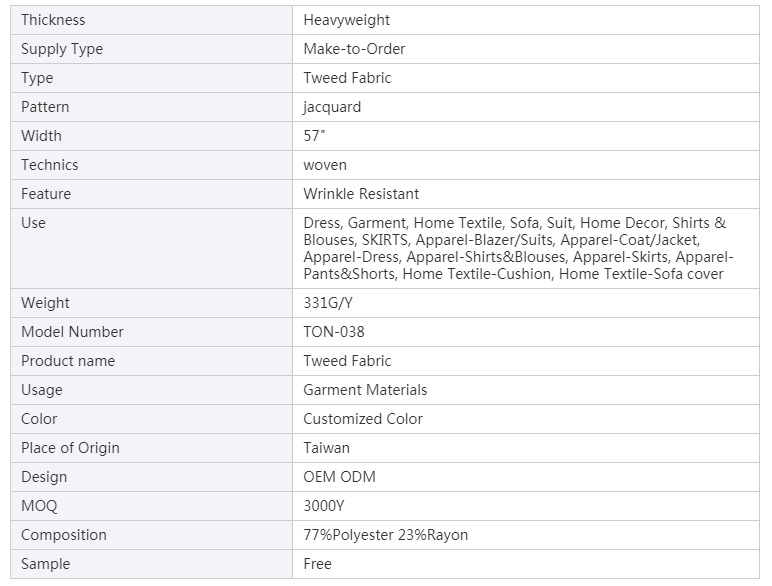Click the Tweed Fabric value beside Type
This screenshot has width=772, height=586.
(x=347, y=78)
